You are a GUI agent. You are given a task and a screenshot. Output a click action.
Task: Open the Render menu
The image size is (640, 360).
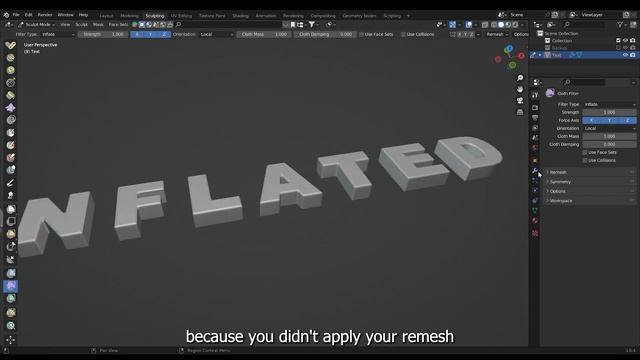pyautogui.click(x=45, y=15)
